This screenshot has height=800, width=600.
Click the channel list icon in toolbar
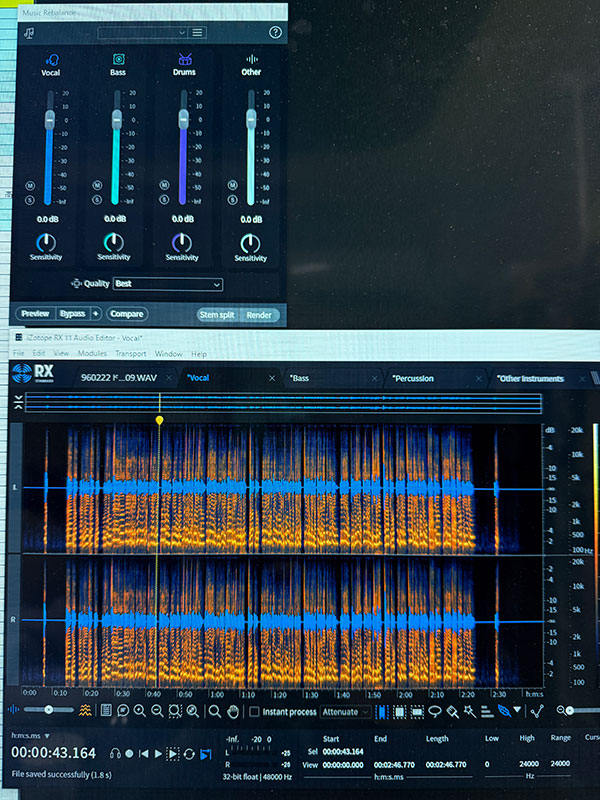click(106, 710)
